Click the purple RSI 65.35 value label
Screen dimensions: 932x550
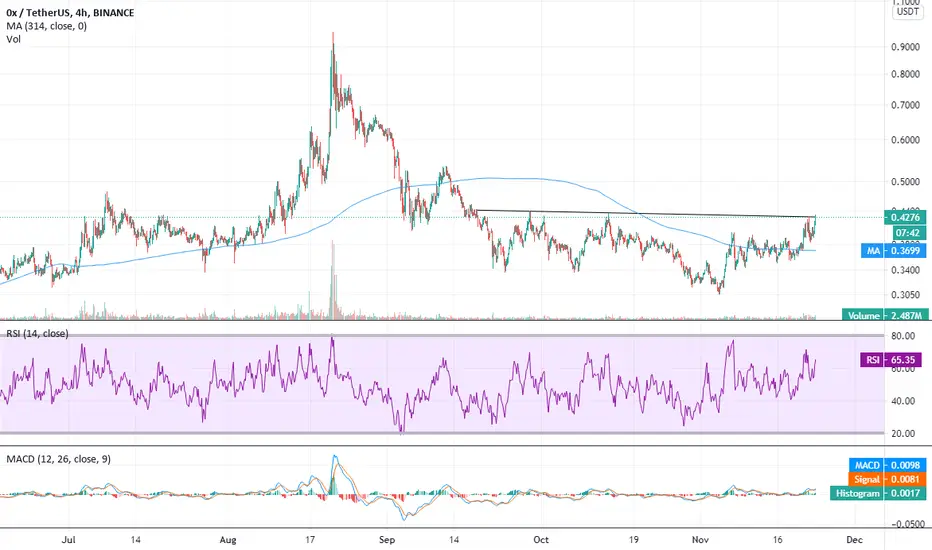tap(892, 360)
